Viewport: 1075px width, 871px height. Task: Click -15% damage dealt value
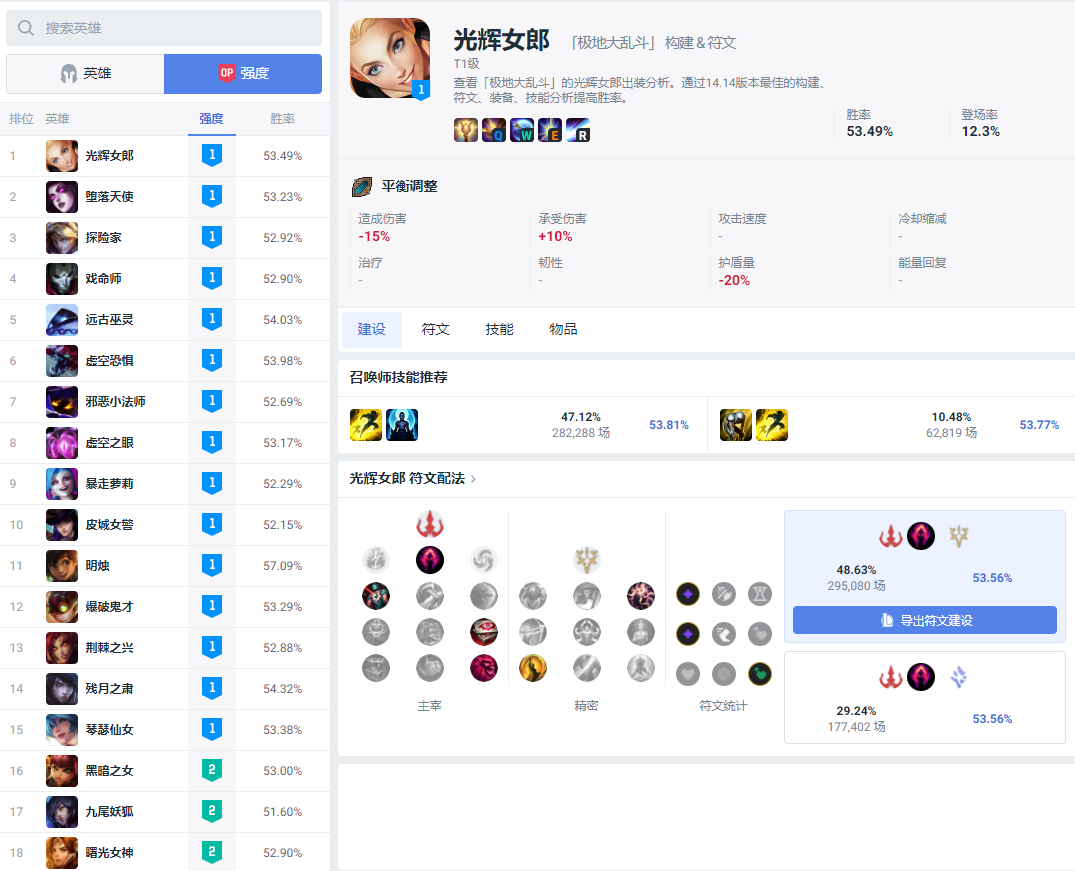[x=374, y=237]
